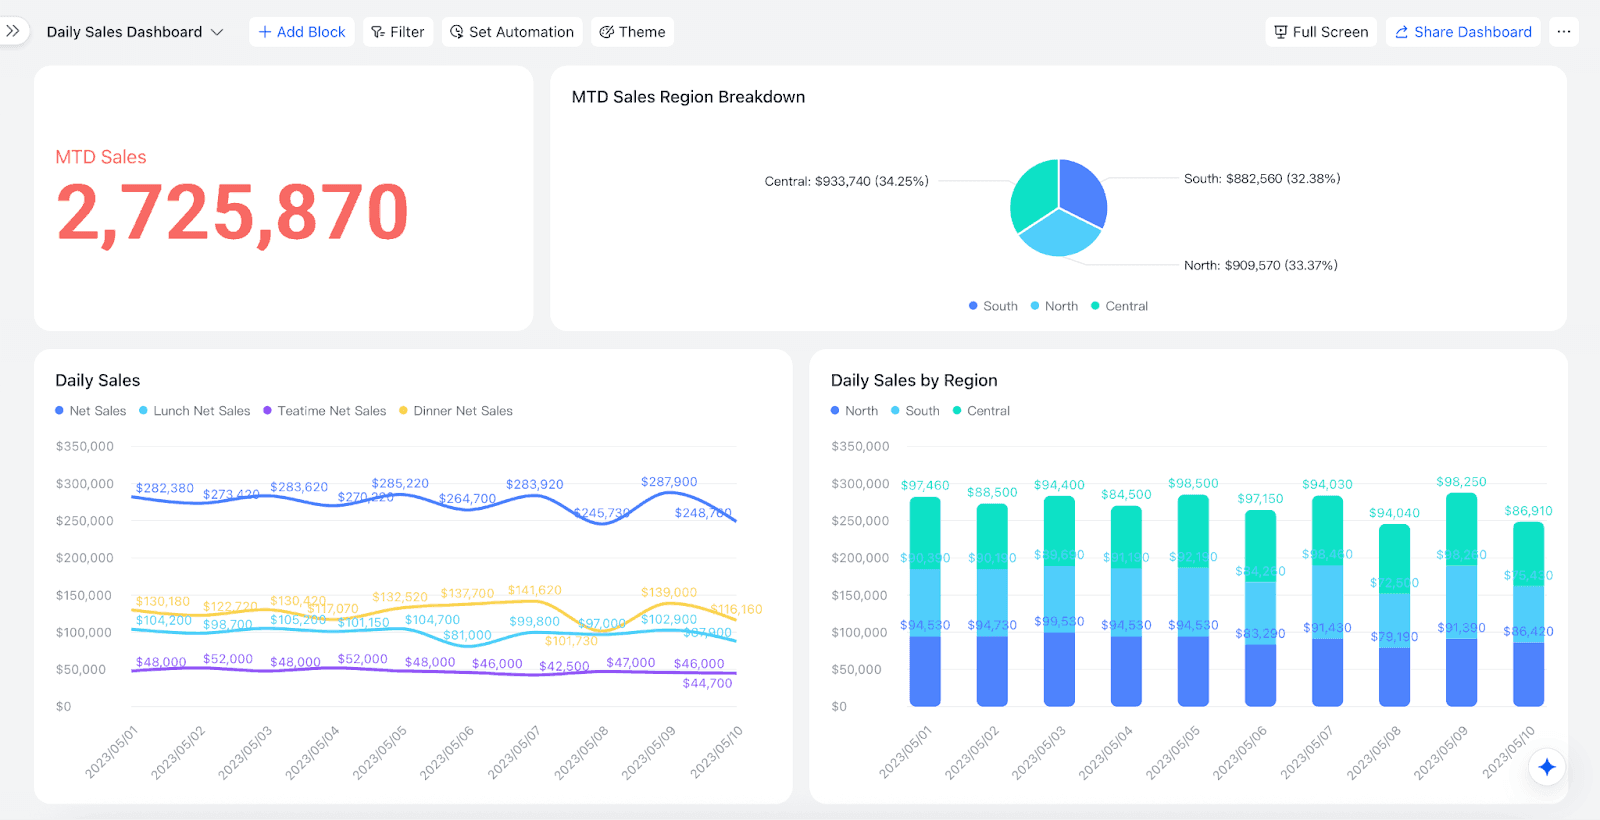Toggle South legend in Daily Sales by Region
The image size is (1600, 820).
click(x=916, y=411)
